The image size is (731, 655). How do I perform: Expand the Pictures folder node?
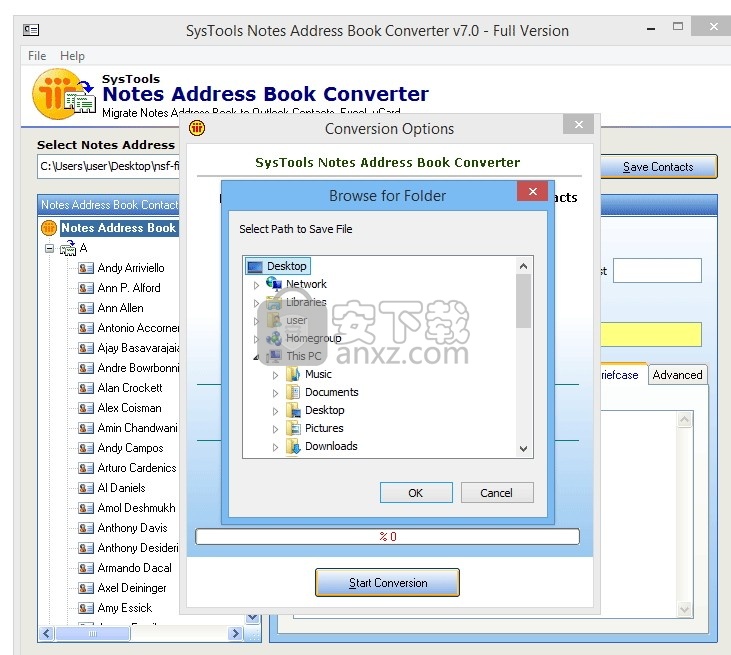[x=275, y=429]
